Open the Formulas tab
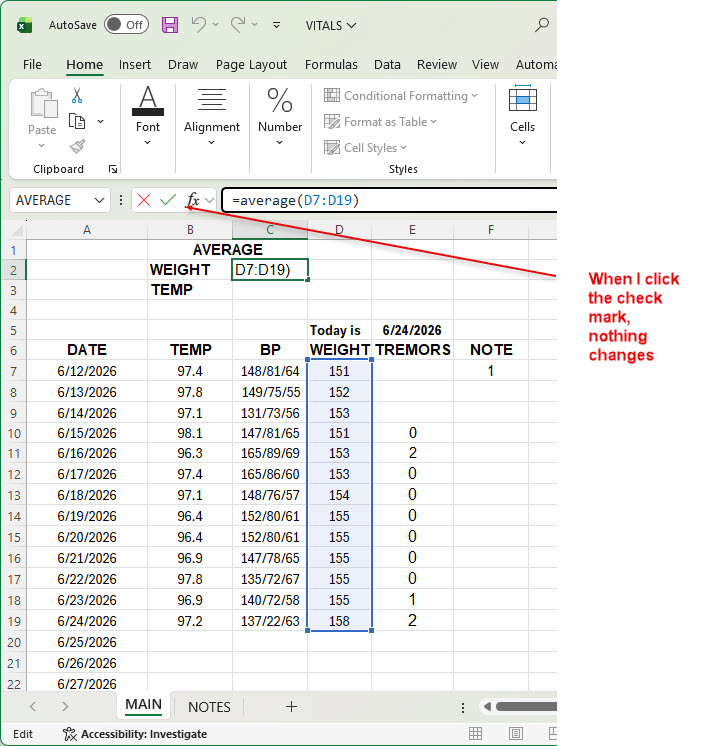710x746 pixels. point(331,65)
